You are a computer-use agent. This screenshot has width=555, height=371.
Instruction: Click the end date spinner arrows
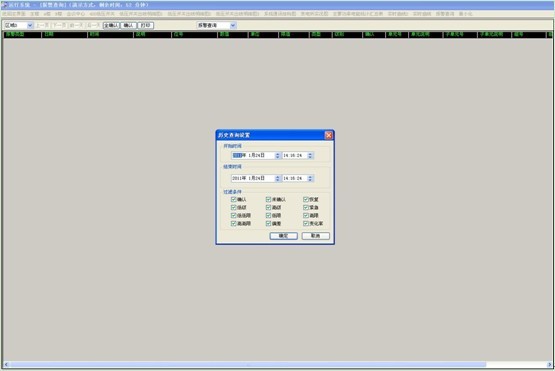pos(278,178)
